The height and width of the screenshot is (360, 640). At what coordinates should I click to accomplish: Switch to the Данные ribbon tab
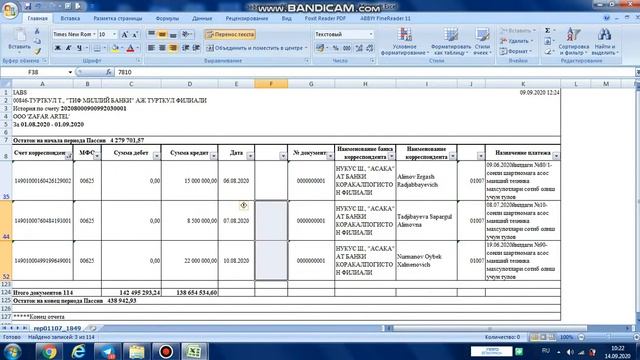(202, 18)
